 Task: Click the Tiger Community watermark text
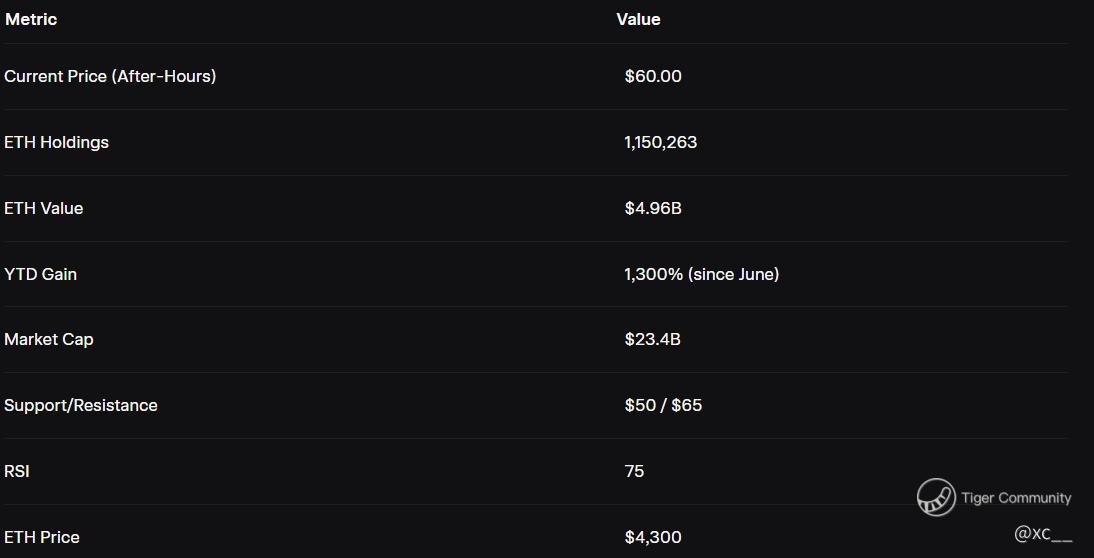1016,498
